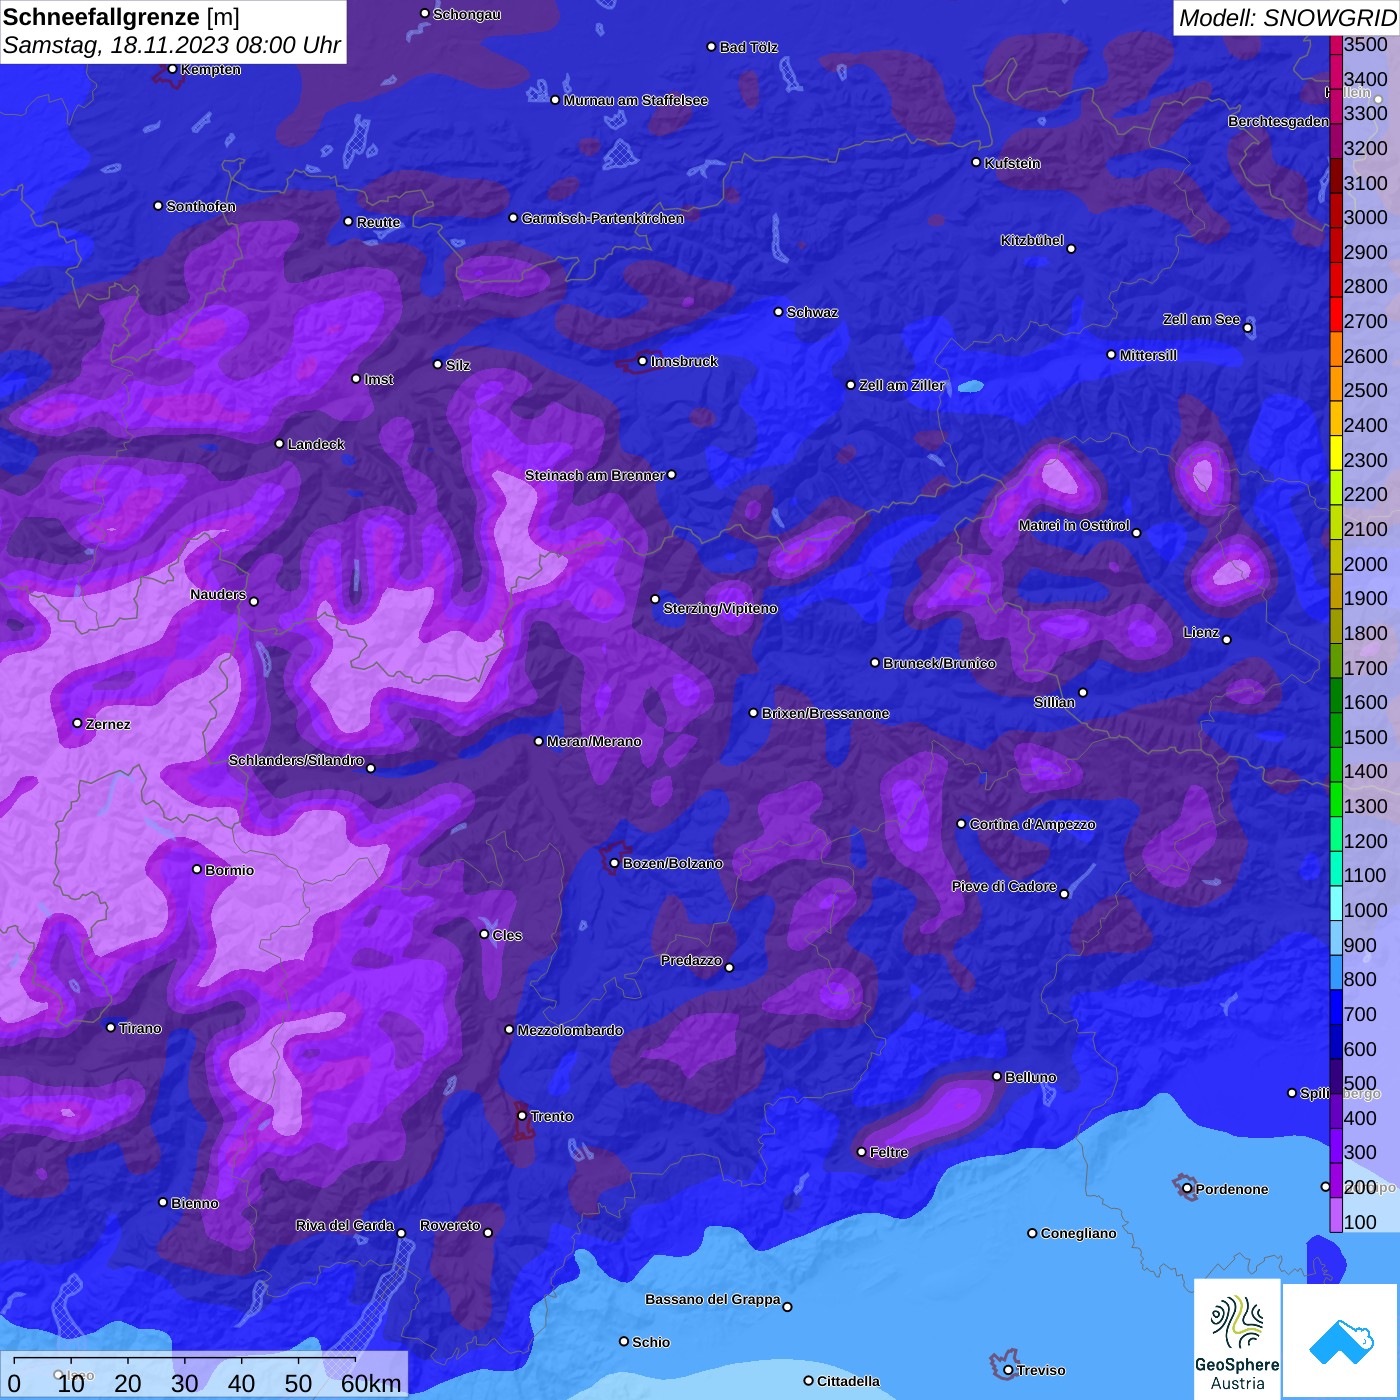Click the Feltre marker dot
The image size is (1400, 1400).
(862, 1152)
